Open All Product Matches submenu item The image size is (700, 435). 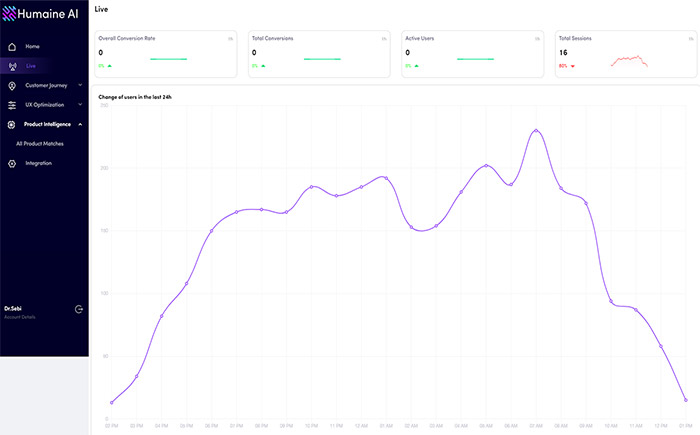point(40,143)
